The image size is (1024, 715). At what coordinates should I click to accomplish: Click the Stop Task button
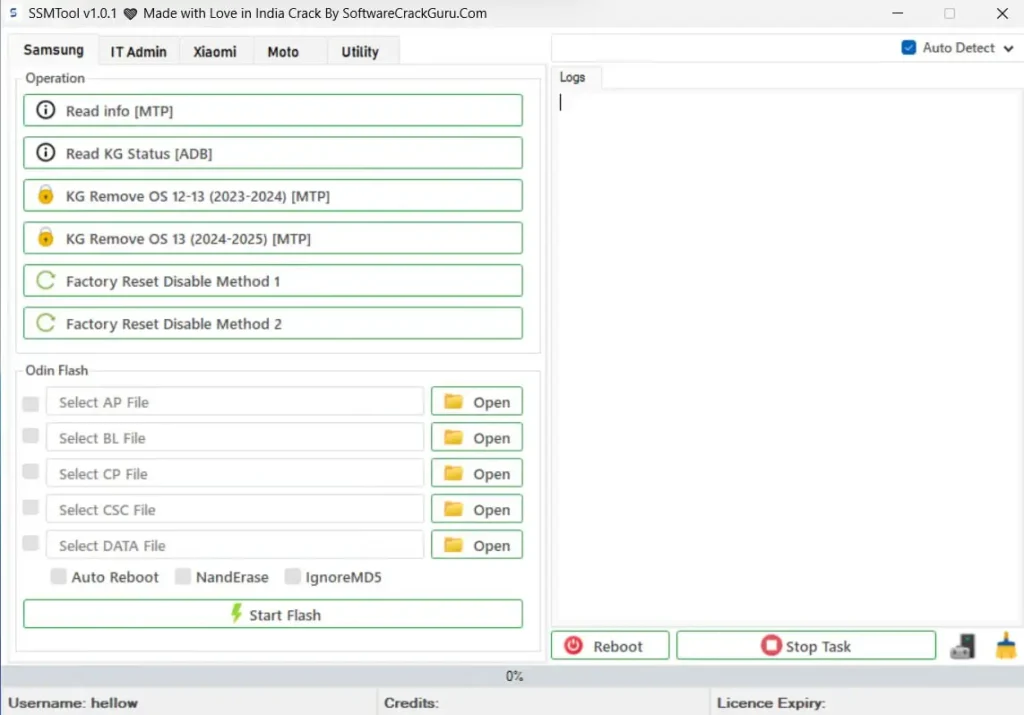tap(806, 646)
